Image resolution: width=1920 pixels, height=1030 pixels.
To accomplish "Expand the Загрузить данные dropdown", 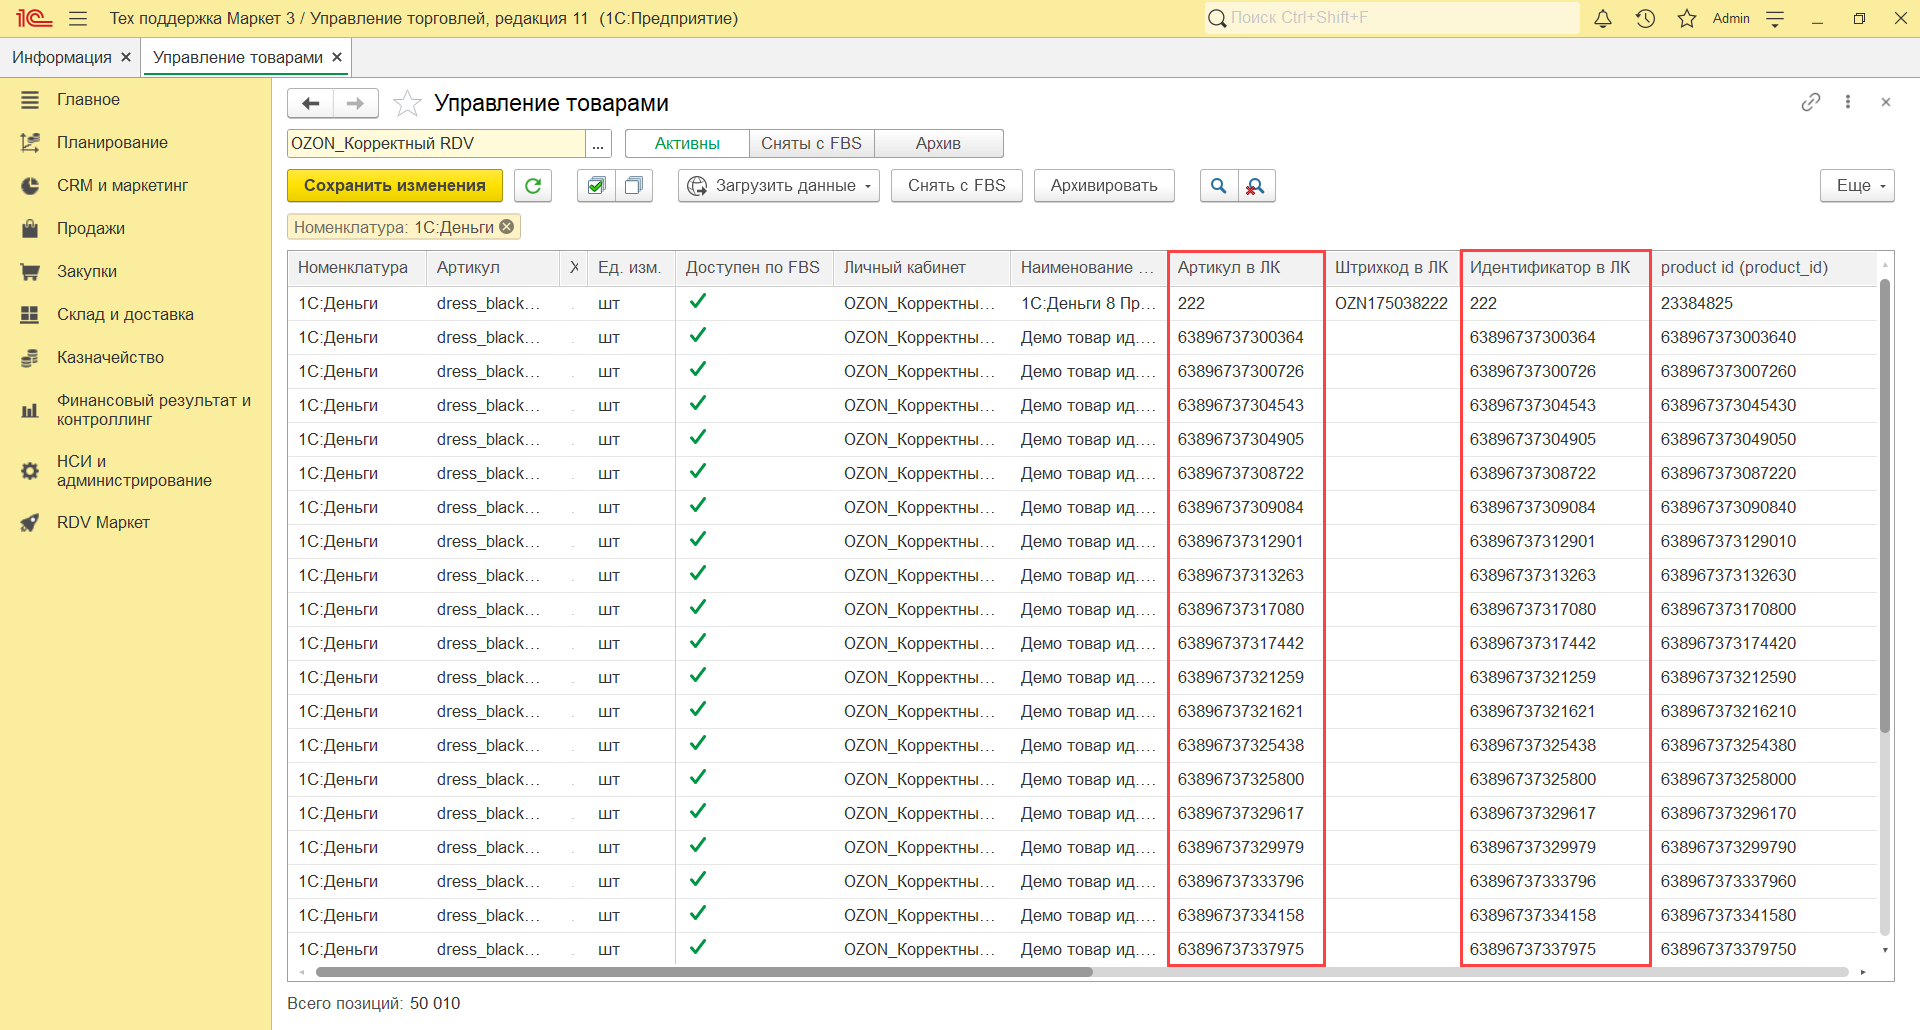I will pyautogui.click(x=779, y=186).
